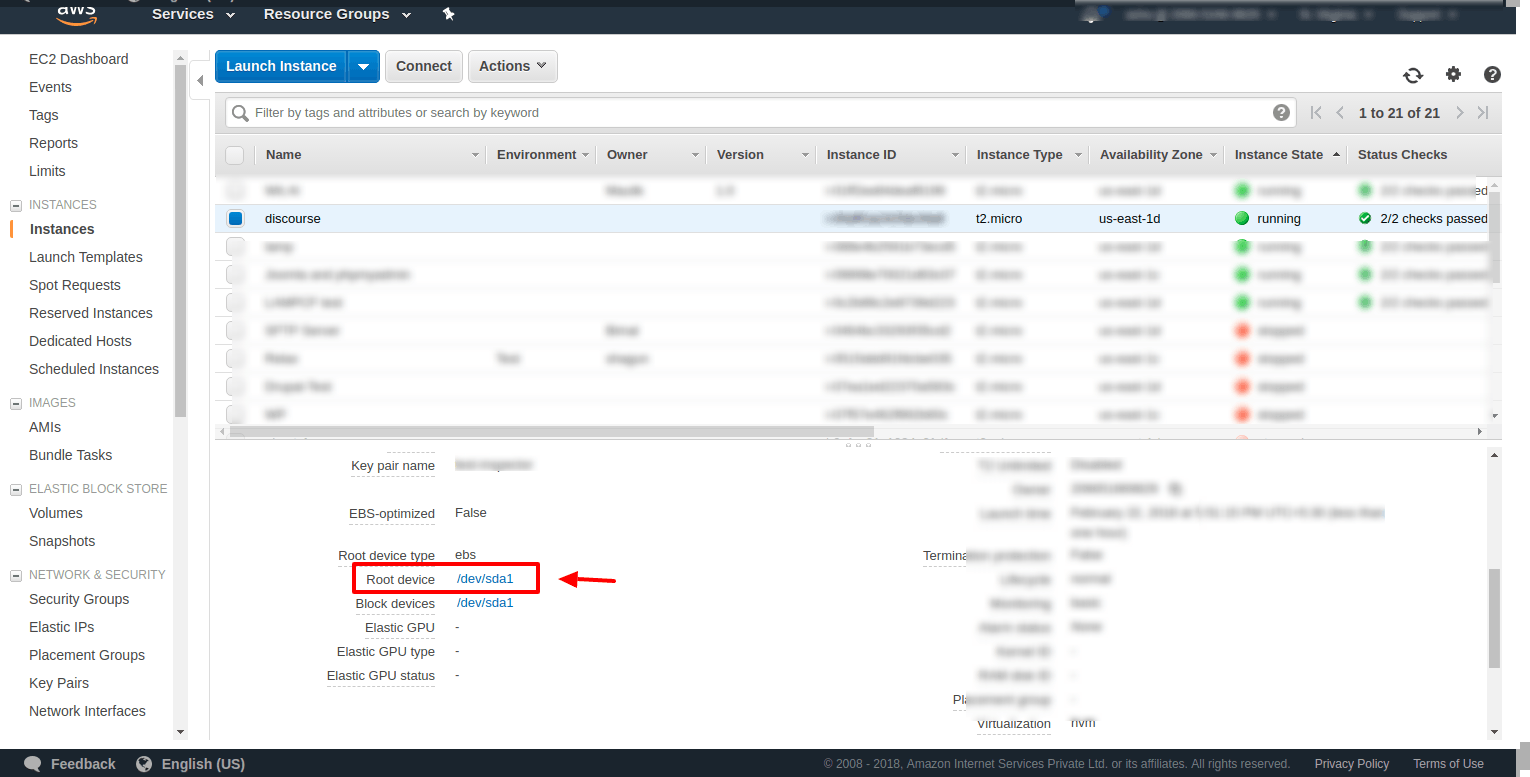Open the Availability Zone column filter dropdown
The height and width of the screenshot is (777, 1530).
coord(1215,155)
